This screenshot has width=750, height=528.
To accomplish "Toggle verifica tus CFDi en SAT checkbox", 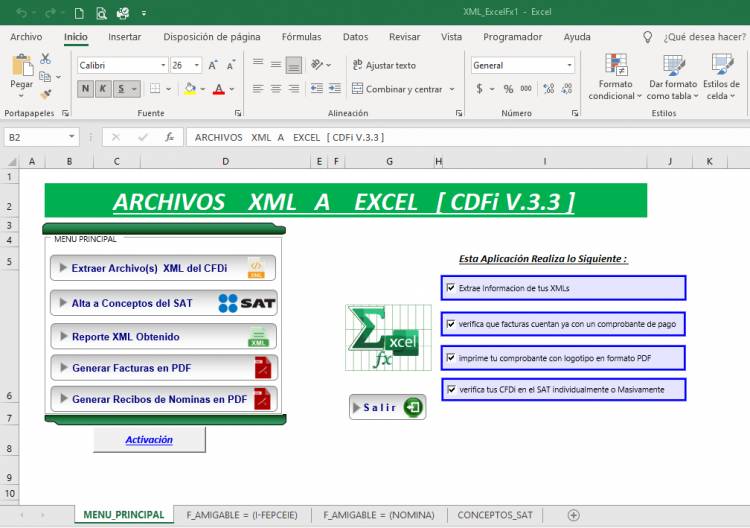I will coord(451,389).
